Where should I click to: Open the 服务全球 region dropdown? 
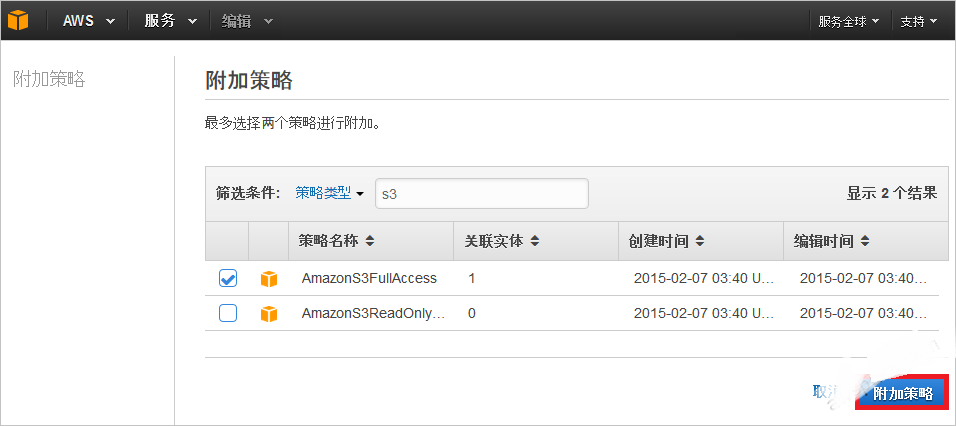pyautogui.click(x=849, y=21)
